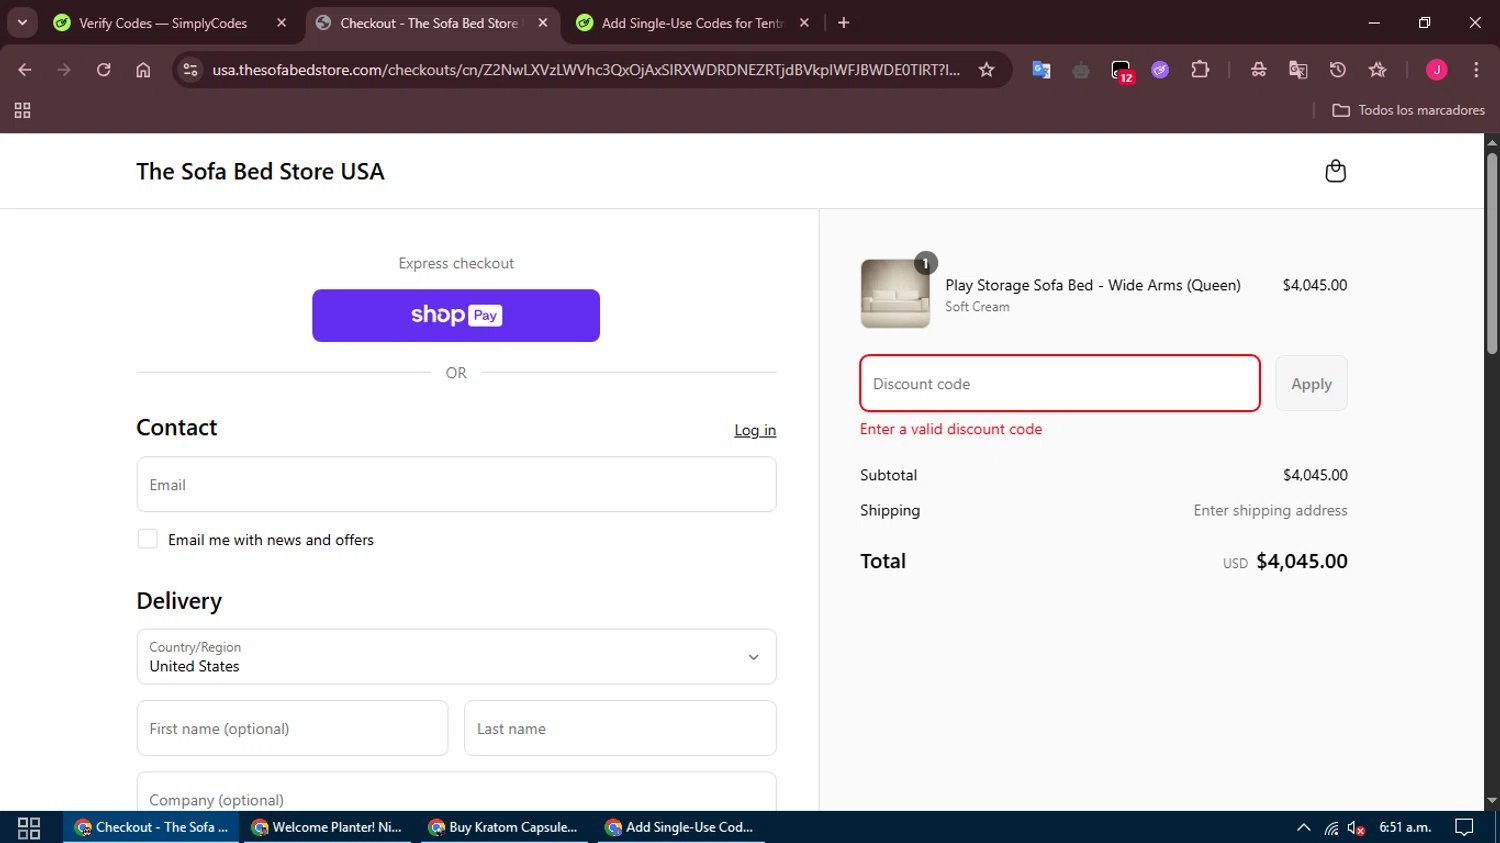The height and width of the screenshot is (843, 1500).
Task: Click the Enter shipping address text
Action: (x=1270, y=510)
